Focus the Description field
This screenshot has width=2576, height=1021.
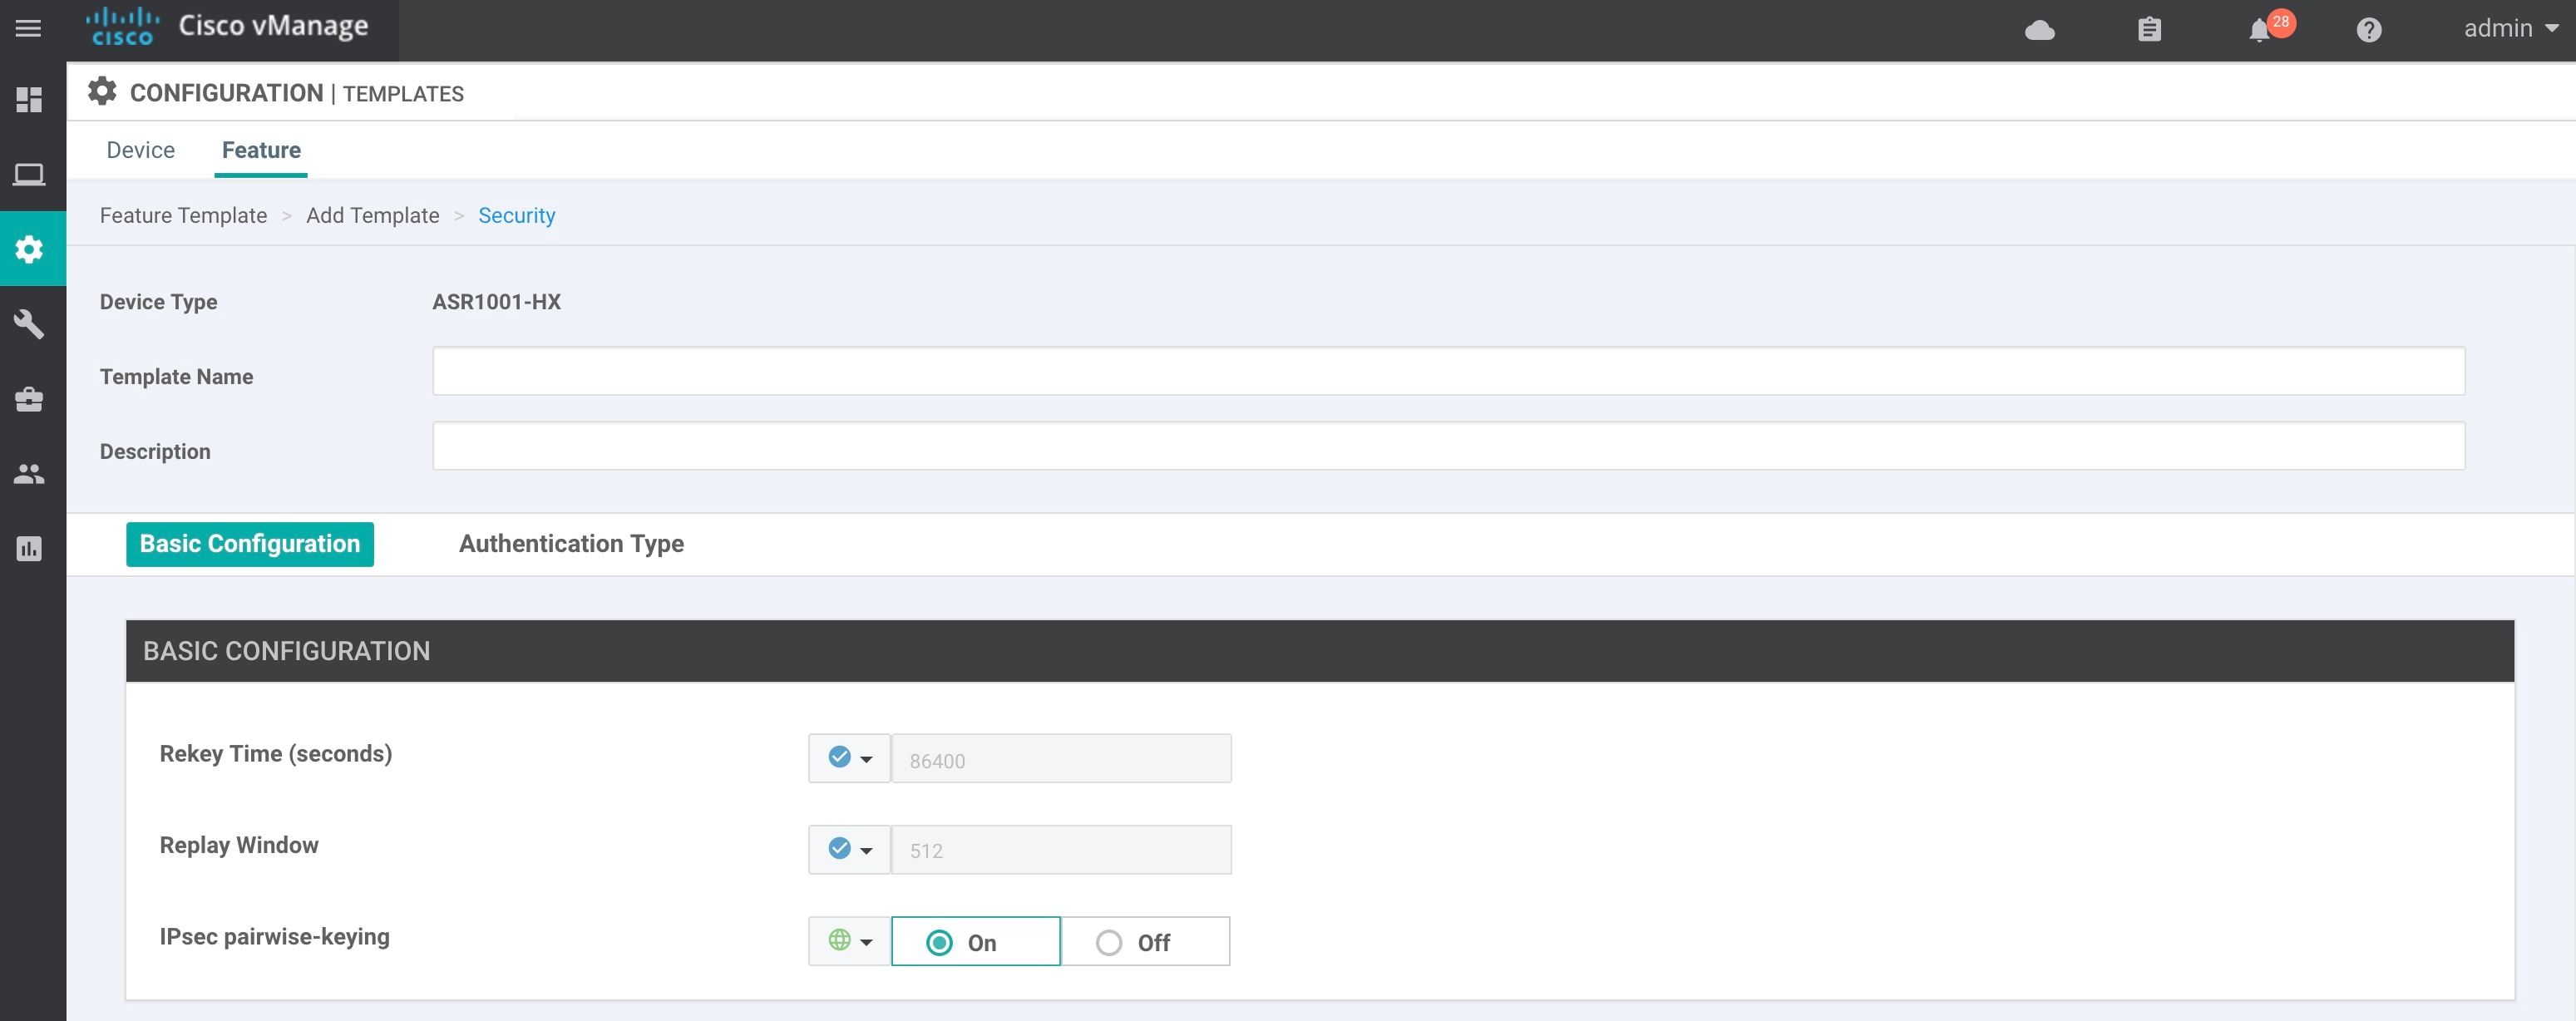click(1449, 446)
